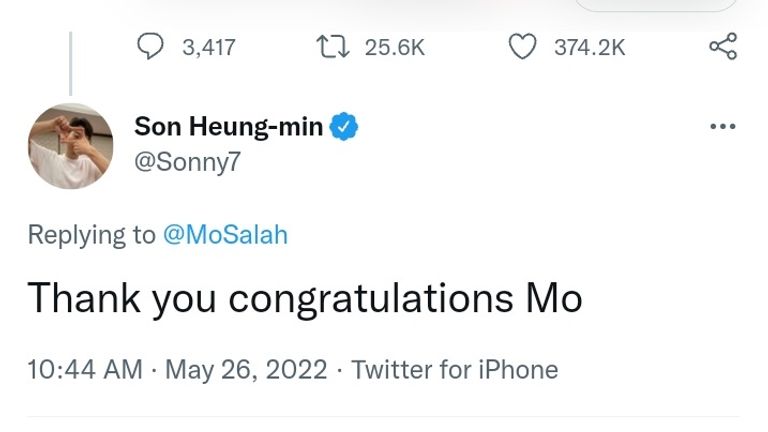This screenshot has width=768, height=432.
Task: Like the tweet with the heart icon
Action: click(x=522, y=46)
